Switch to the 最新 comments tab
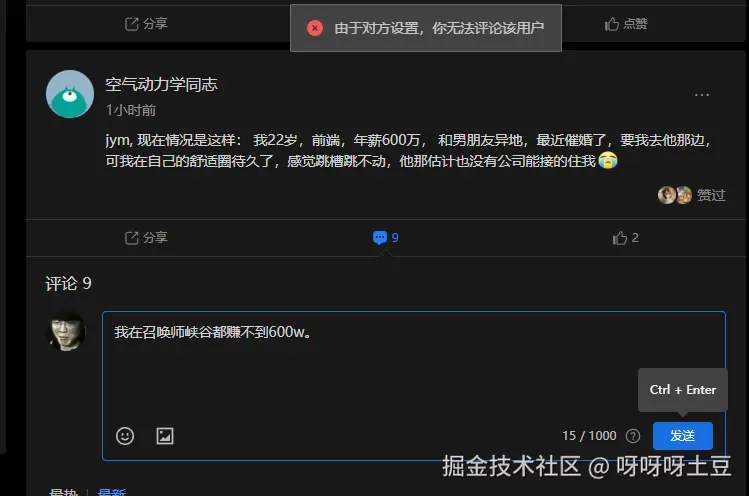This screenshot has height=496, width=749. click(112, 492)
